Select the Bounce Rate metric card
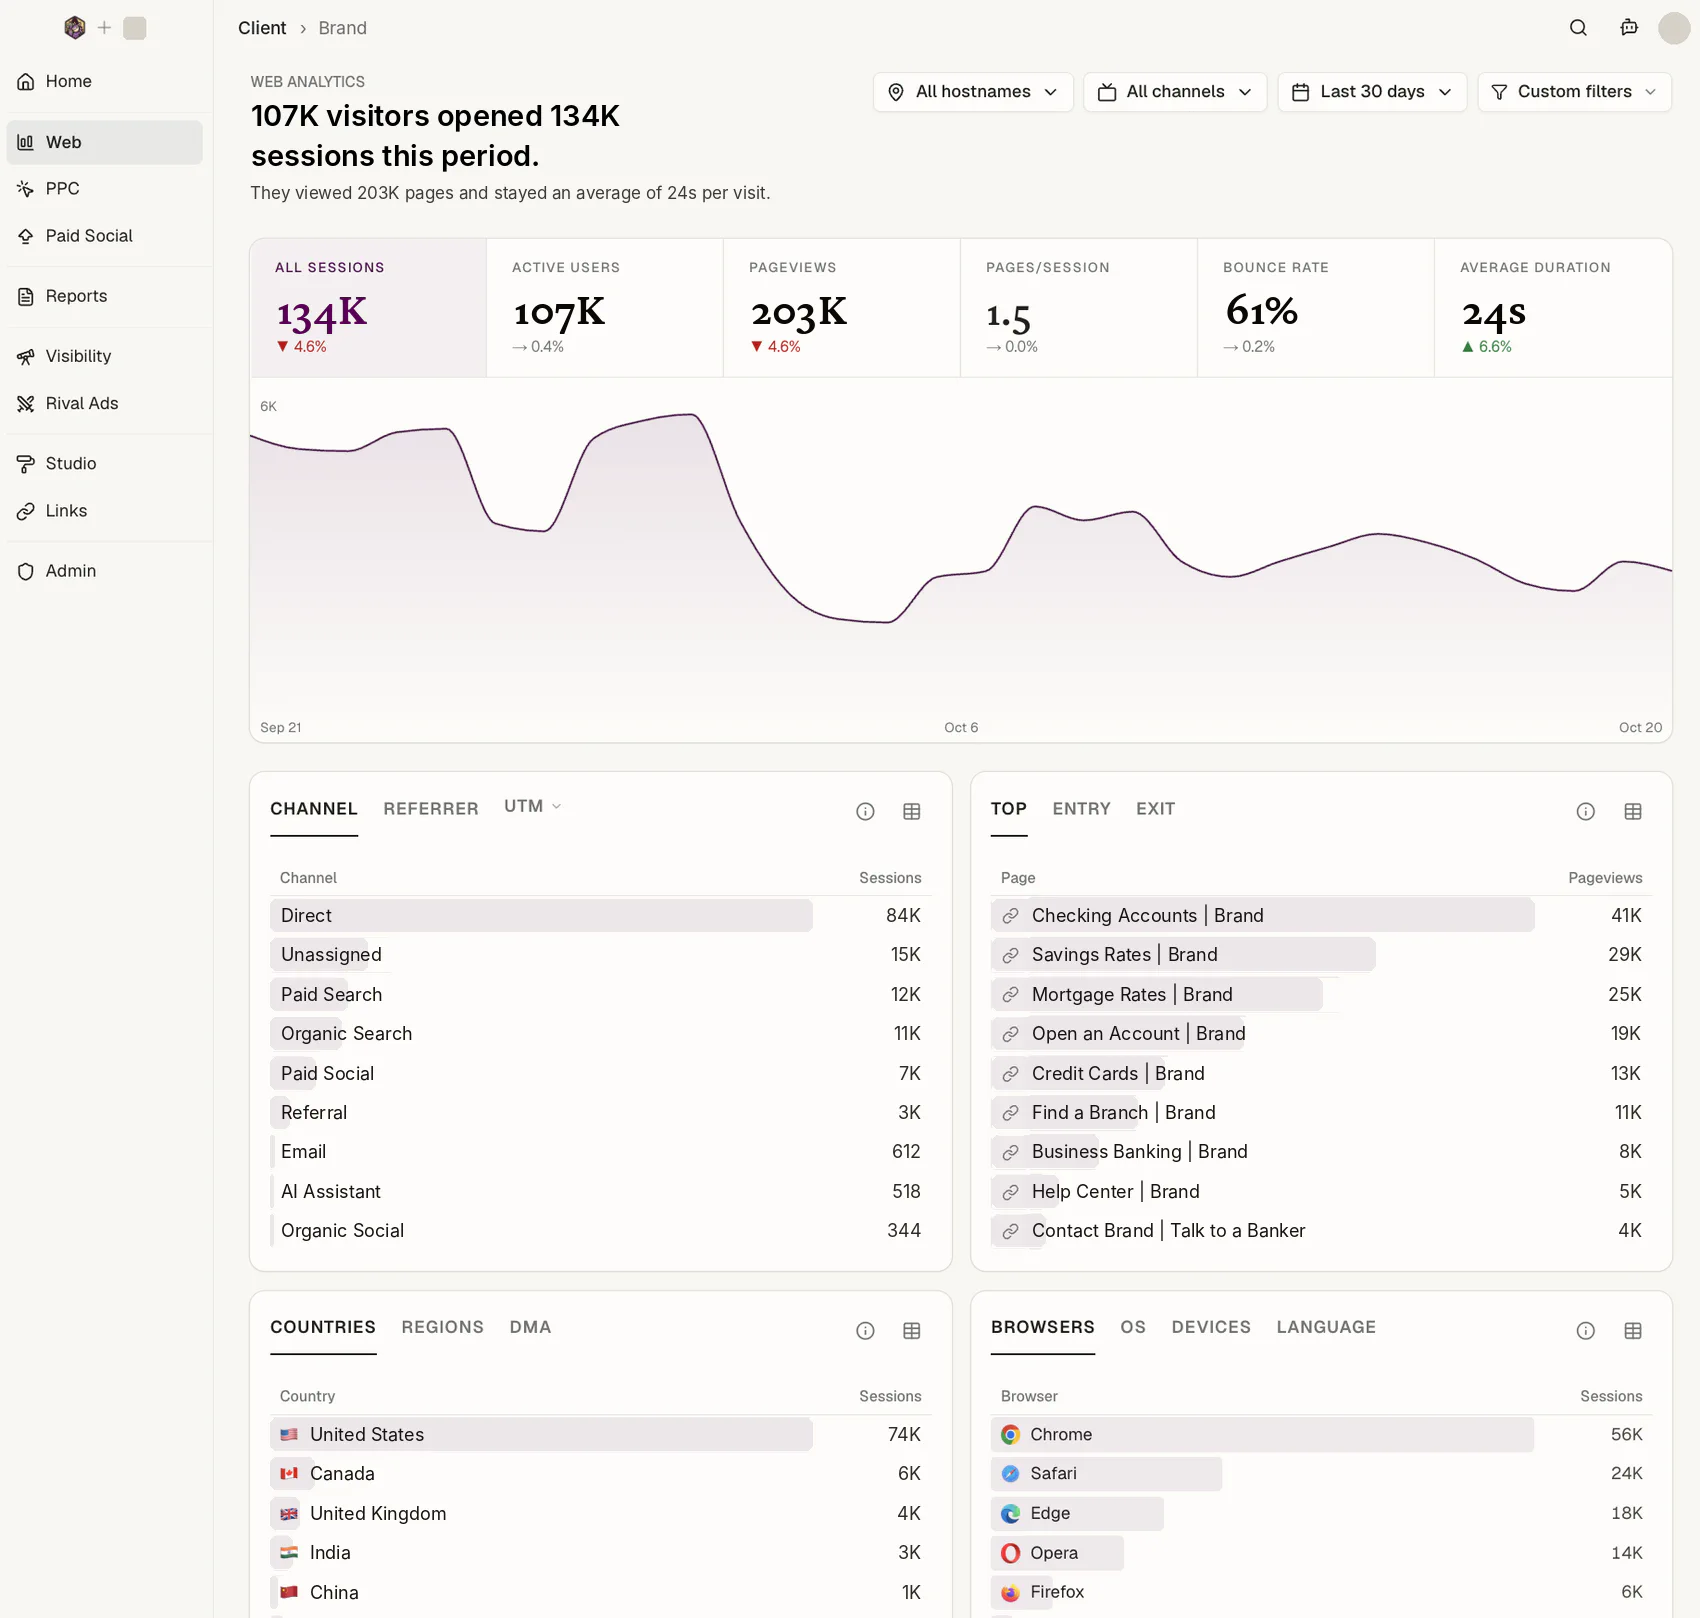 pos(1315,308)
